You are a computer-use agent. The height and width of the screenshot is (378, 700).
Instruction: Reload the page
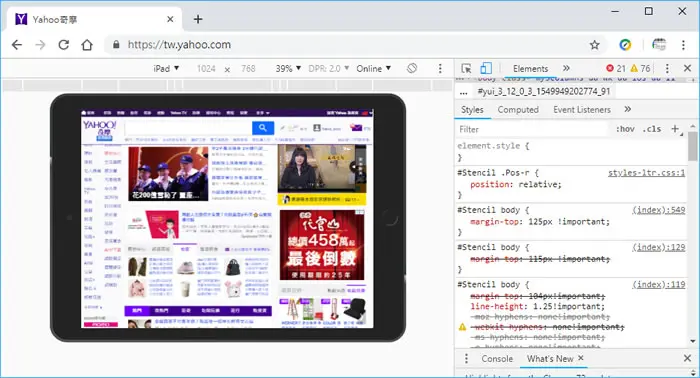63,45
